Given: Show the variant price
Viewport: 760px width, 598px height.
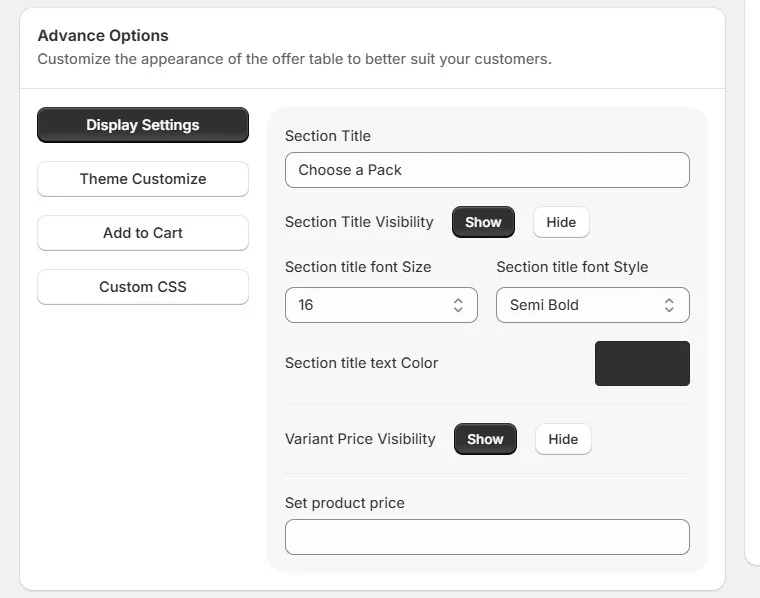Looking at the screenshot, I should point(485,439).
